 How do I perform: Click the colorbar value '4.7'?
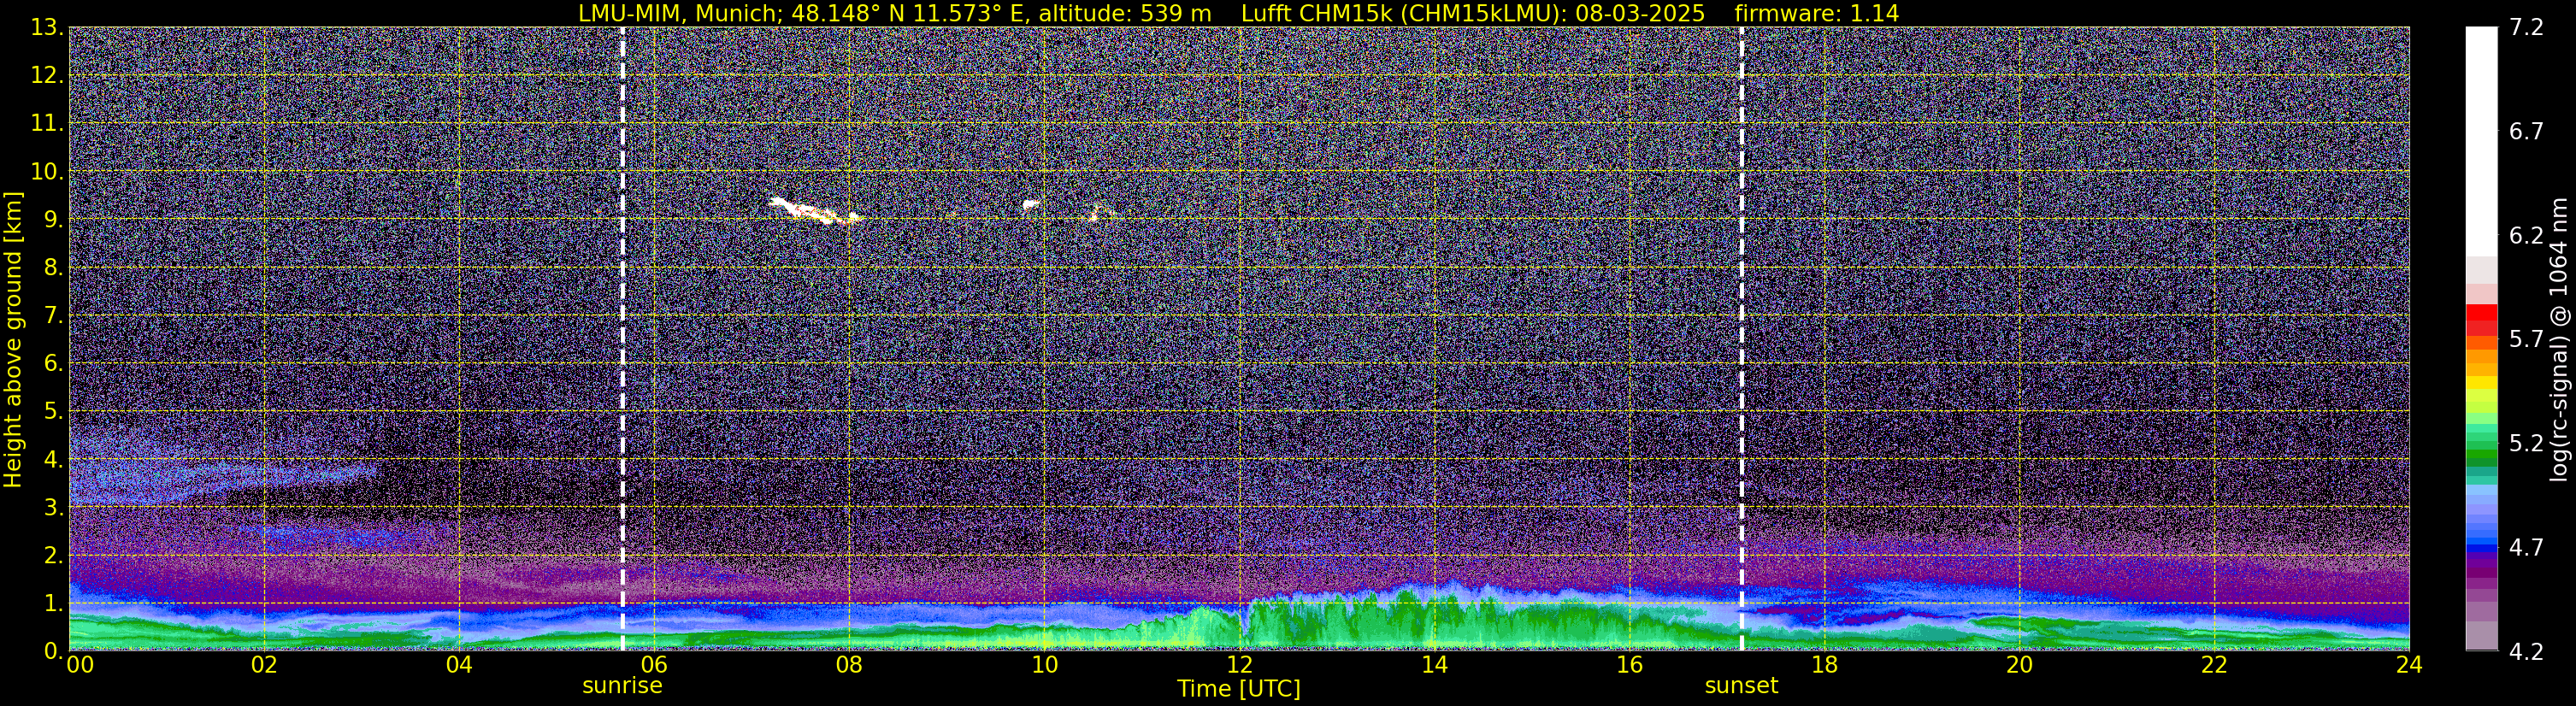click(x=2526, y=548)
